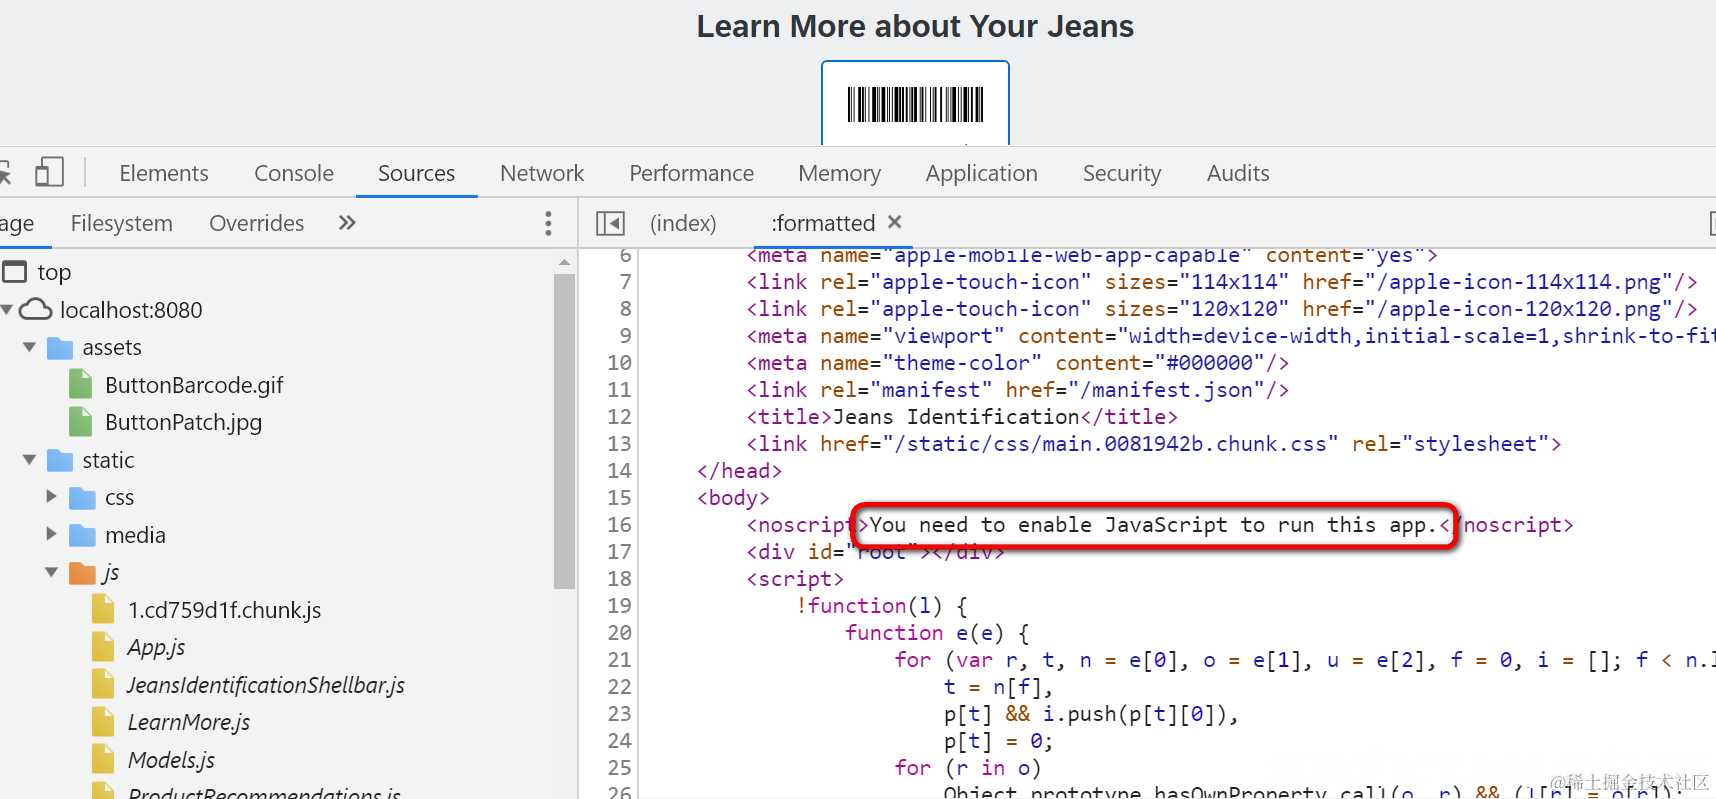Open the LearnMore.js file
The width and height of the screenshot is (1716, 799).
[189, 722]
